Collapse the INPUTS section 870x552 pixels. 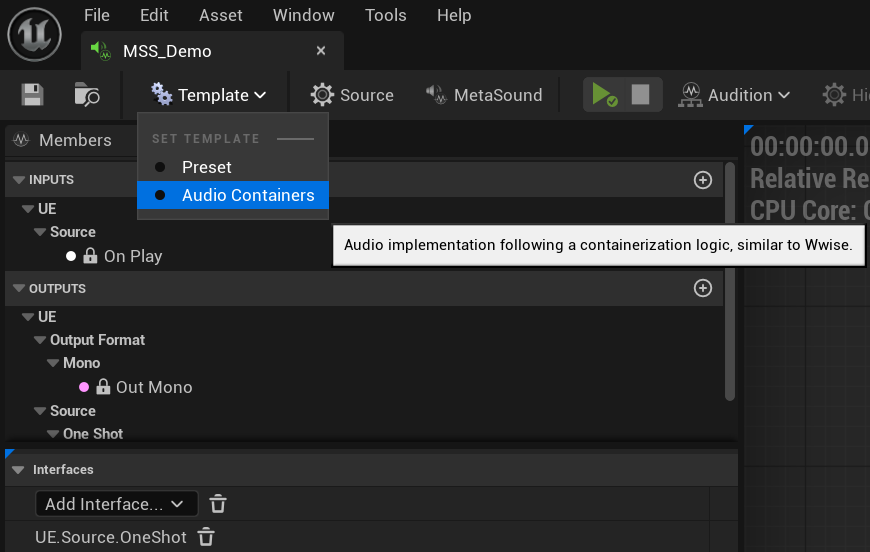coord(19,180)
